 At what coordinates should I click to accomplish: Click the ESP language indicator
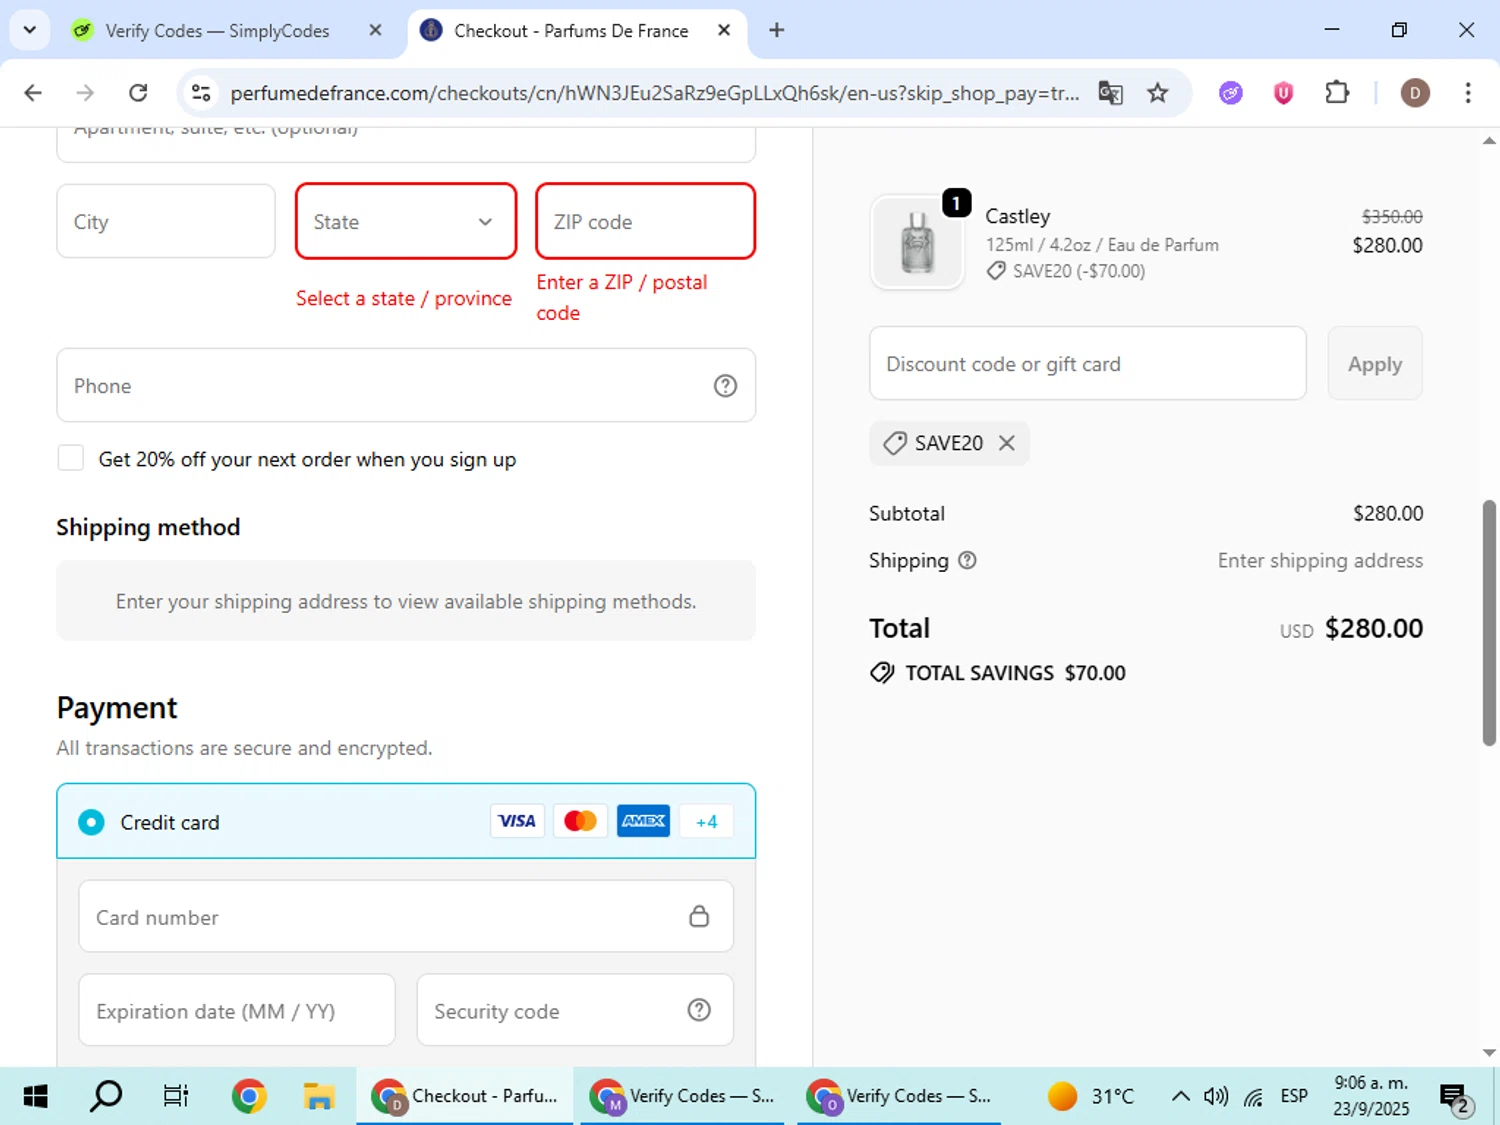pos(1294,1096)
